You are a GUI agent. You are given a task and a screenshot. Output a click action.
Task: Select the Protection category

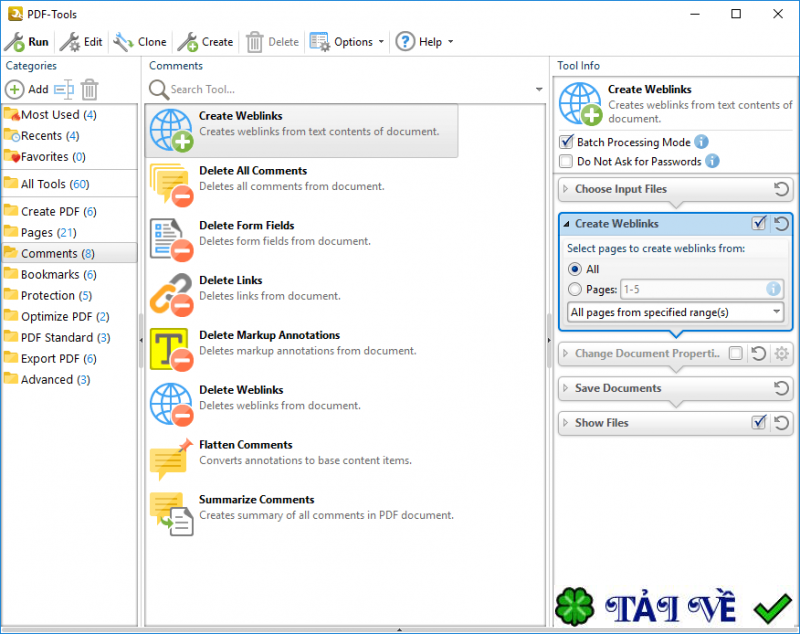[x=69, y=295]
